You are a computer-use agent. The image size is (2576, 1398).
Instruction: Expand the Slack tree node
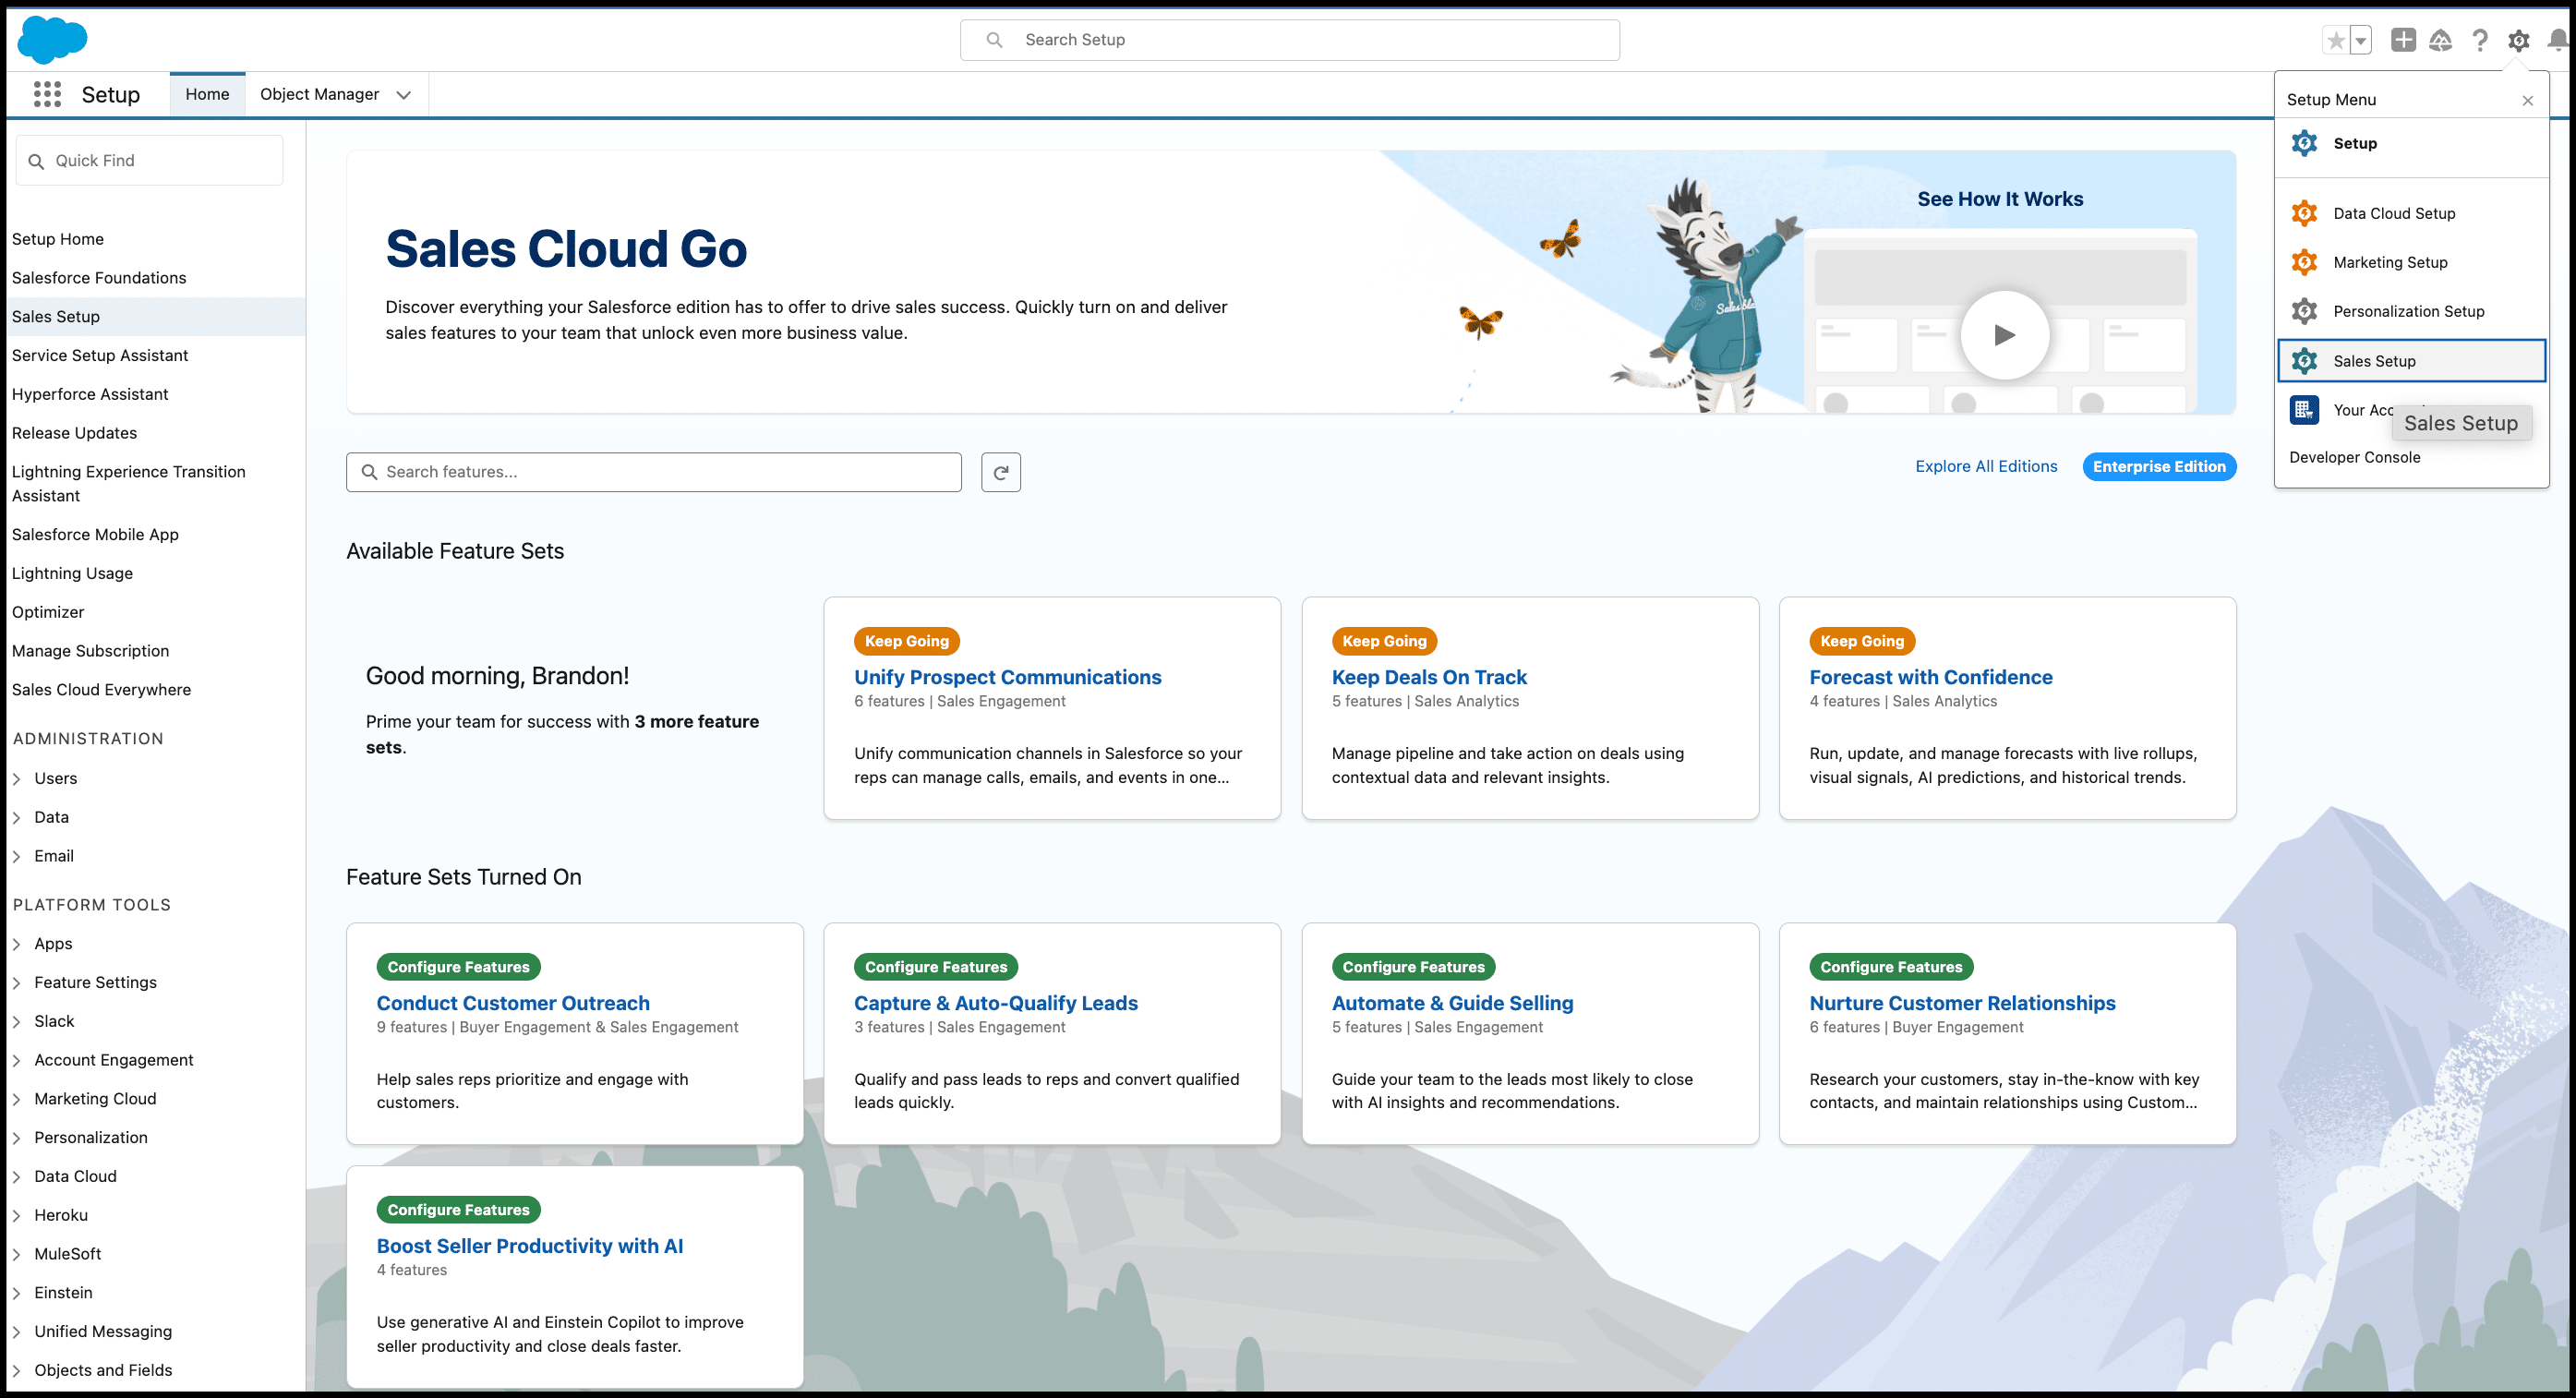click(x=17, y=1021)
